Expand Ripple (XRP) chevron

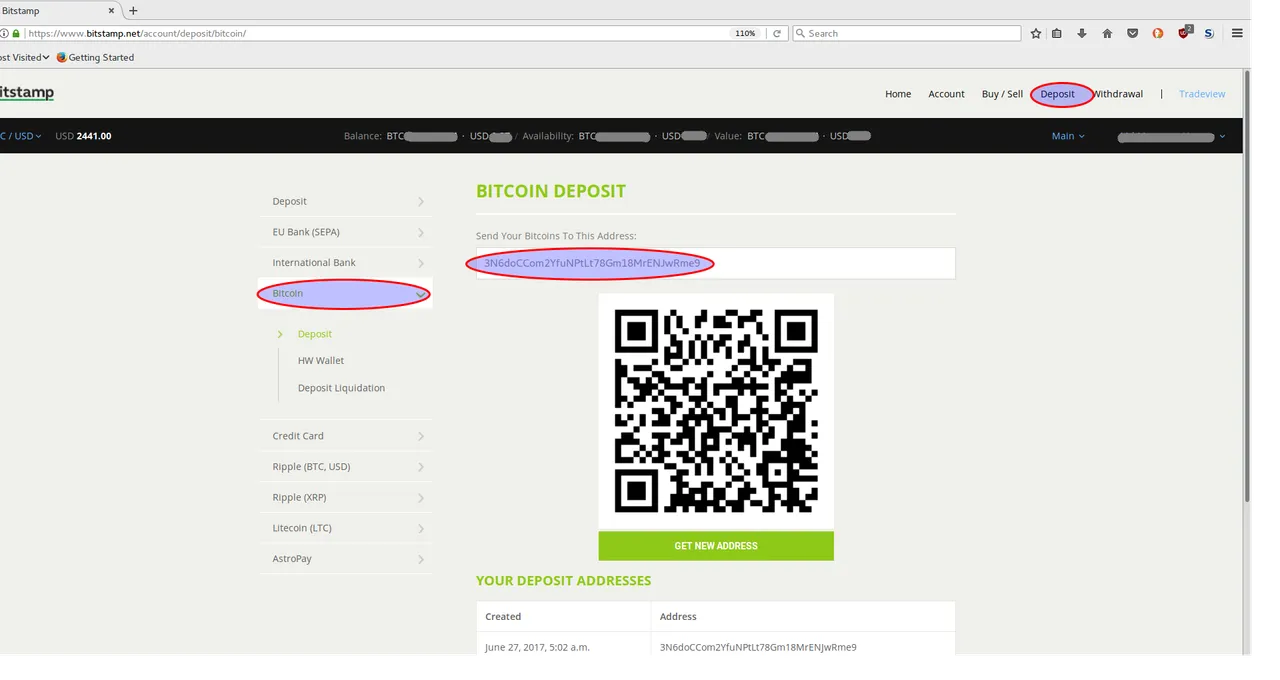point(421,498)
